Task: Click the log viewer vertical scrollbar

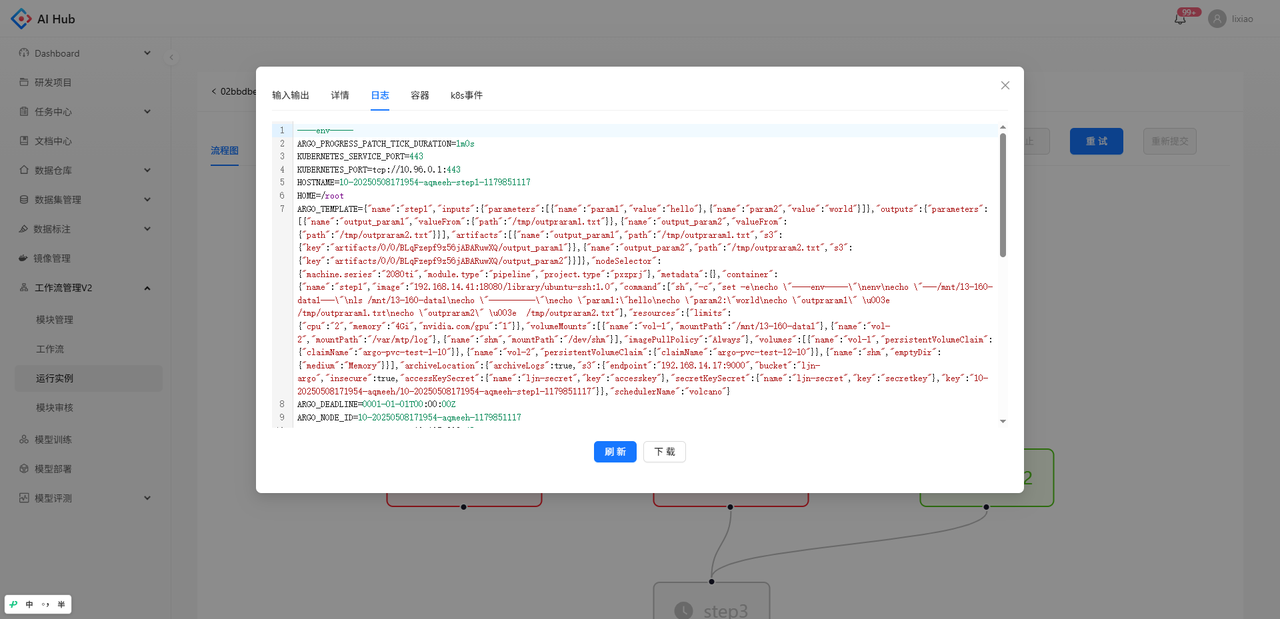Action: click(1003, 195)
